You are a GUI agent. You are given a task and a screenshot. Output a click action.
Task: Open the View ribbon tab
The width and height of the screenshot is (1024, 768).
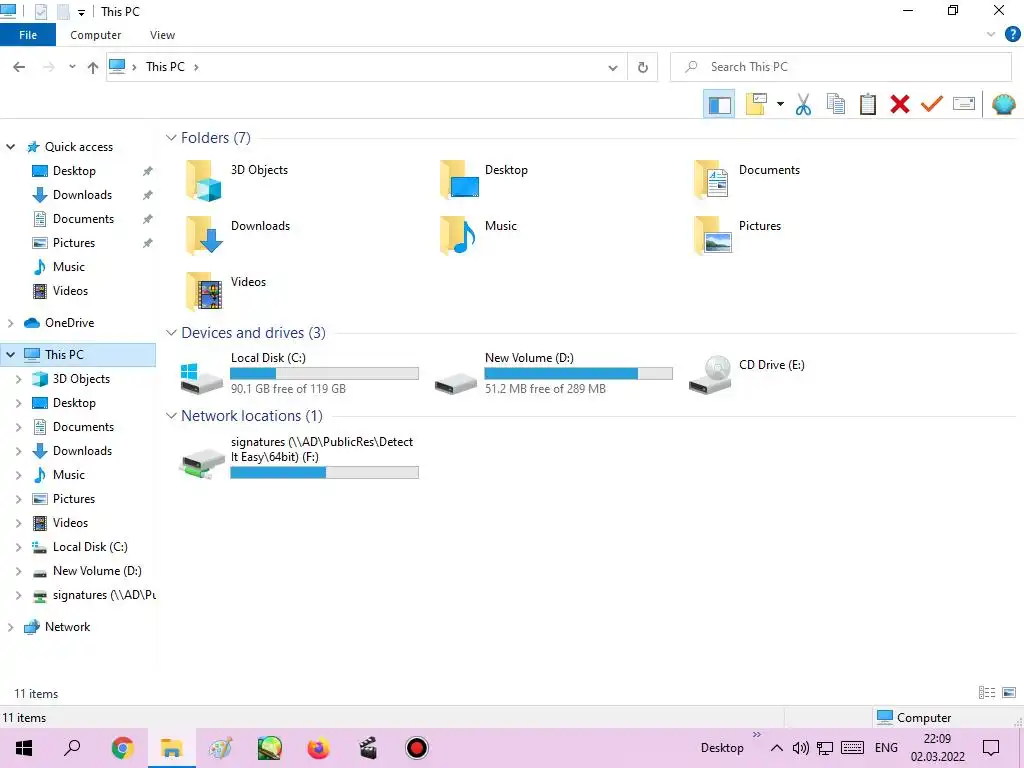coord(162,35)
